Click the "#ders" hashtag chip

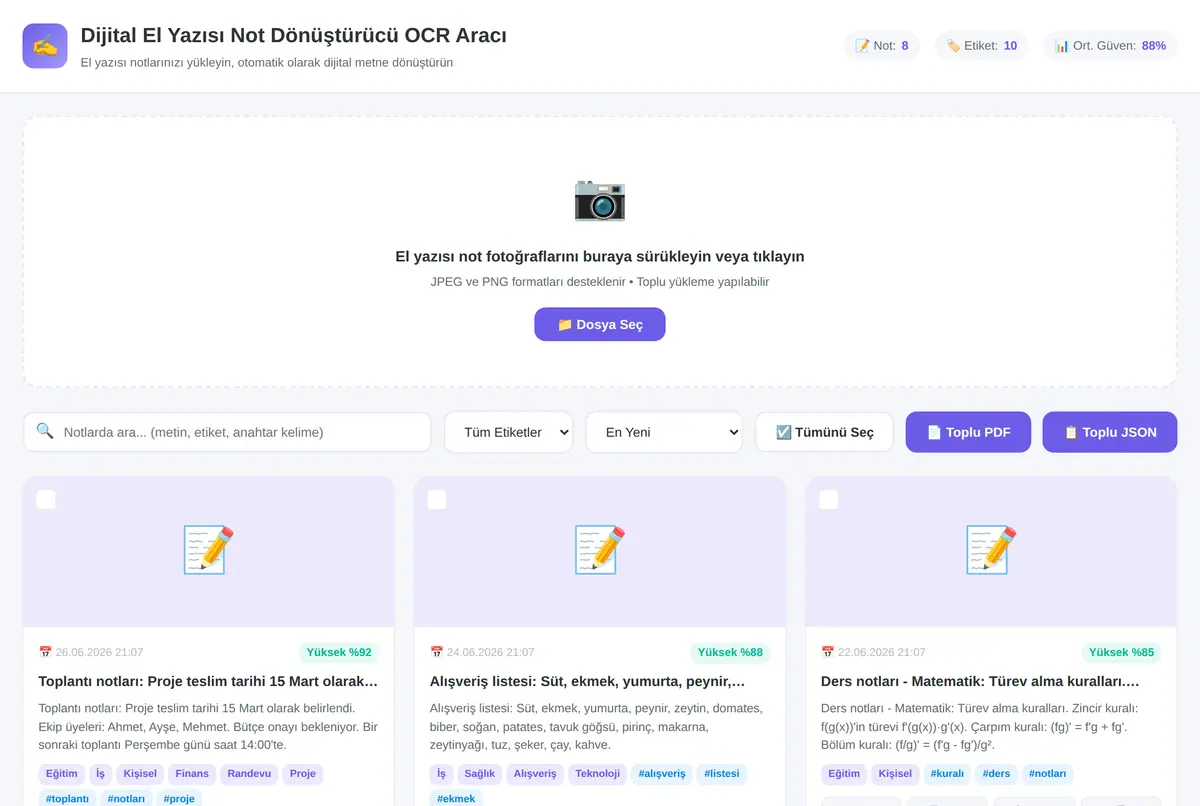point(996,774)
